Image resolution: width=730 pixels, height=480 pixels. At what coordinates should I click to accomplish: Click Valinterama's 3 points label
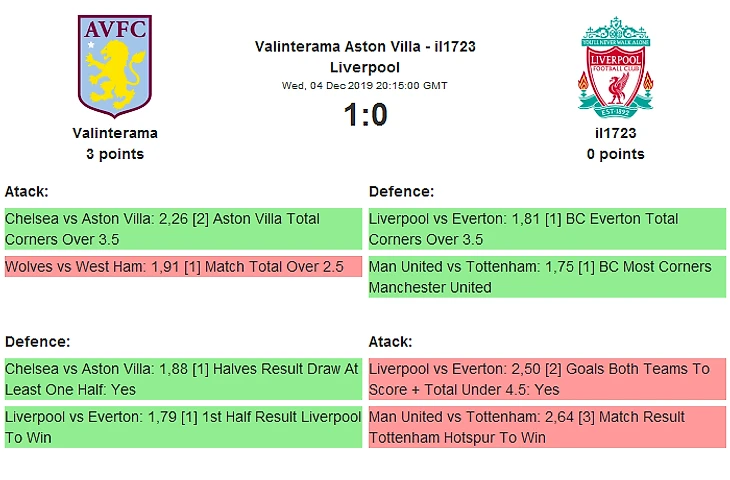[x=115, y=154]
